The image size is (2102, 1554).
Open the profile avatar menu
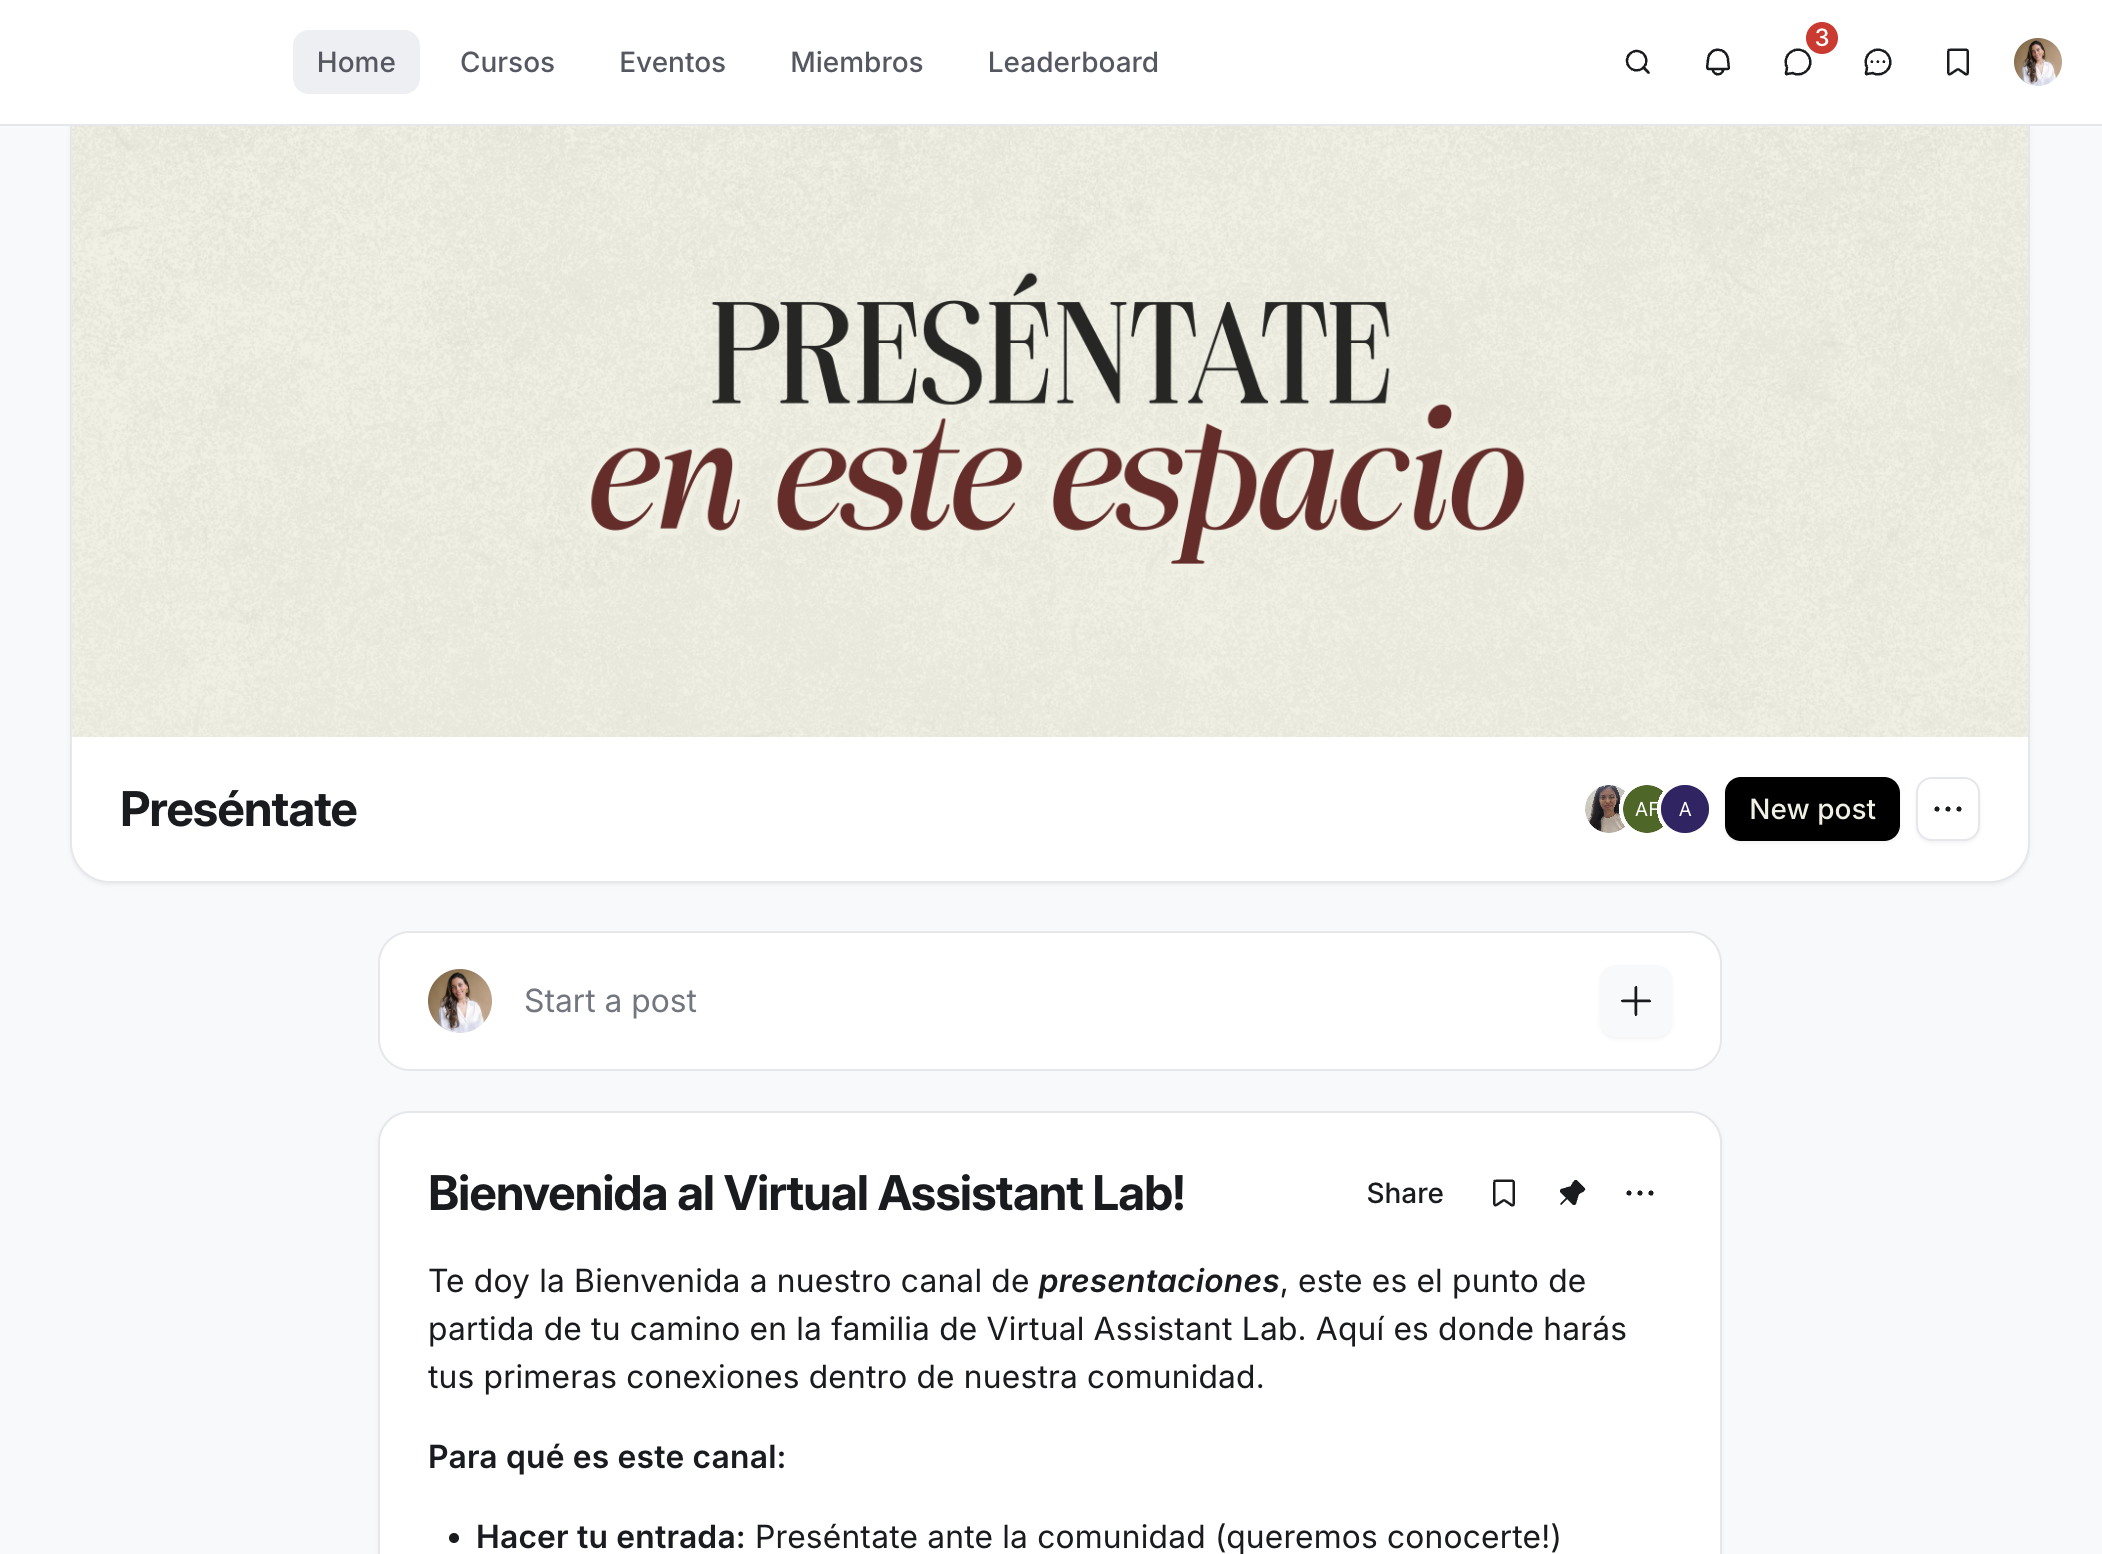click(2037, 62)
